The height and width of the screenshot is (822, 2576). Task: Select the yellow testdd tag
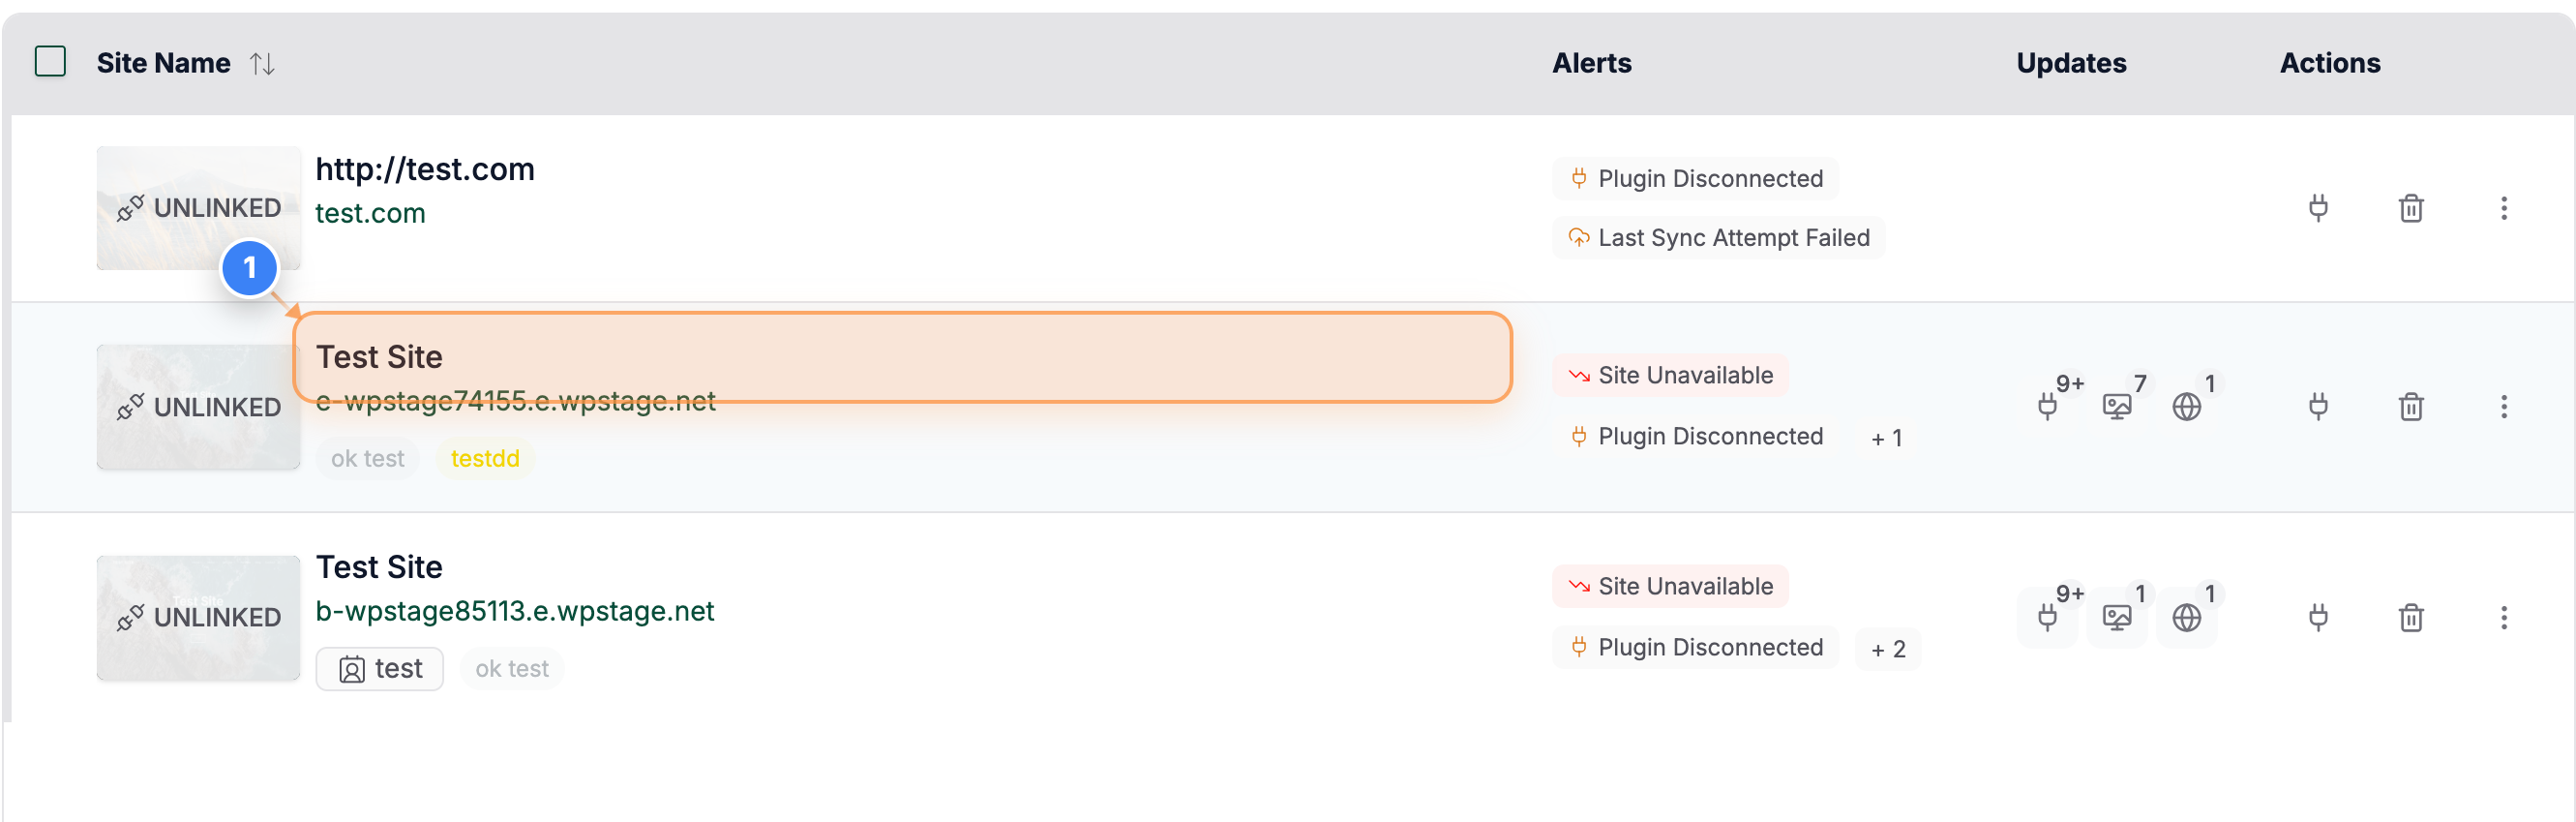(484, 459)
